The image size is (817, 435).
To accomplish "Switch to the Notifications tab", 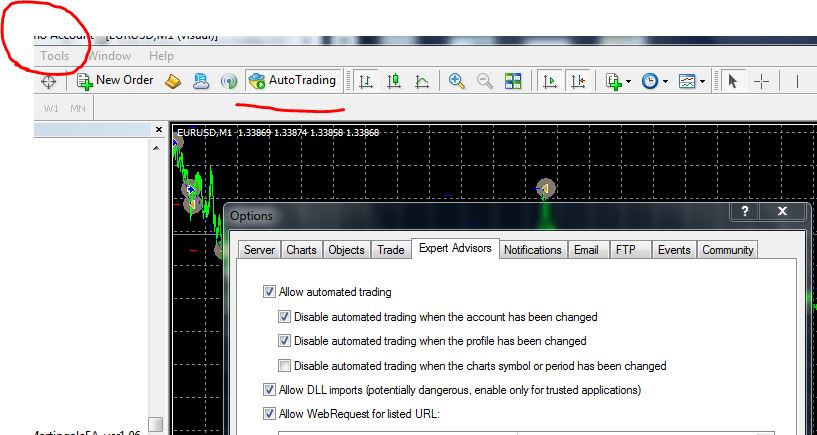I will [533, 250].
